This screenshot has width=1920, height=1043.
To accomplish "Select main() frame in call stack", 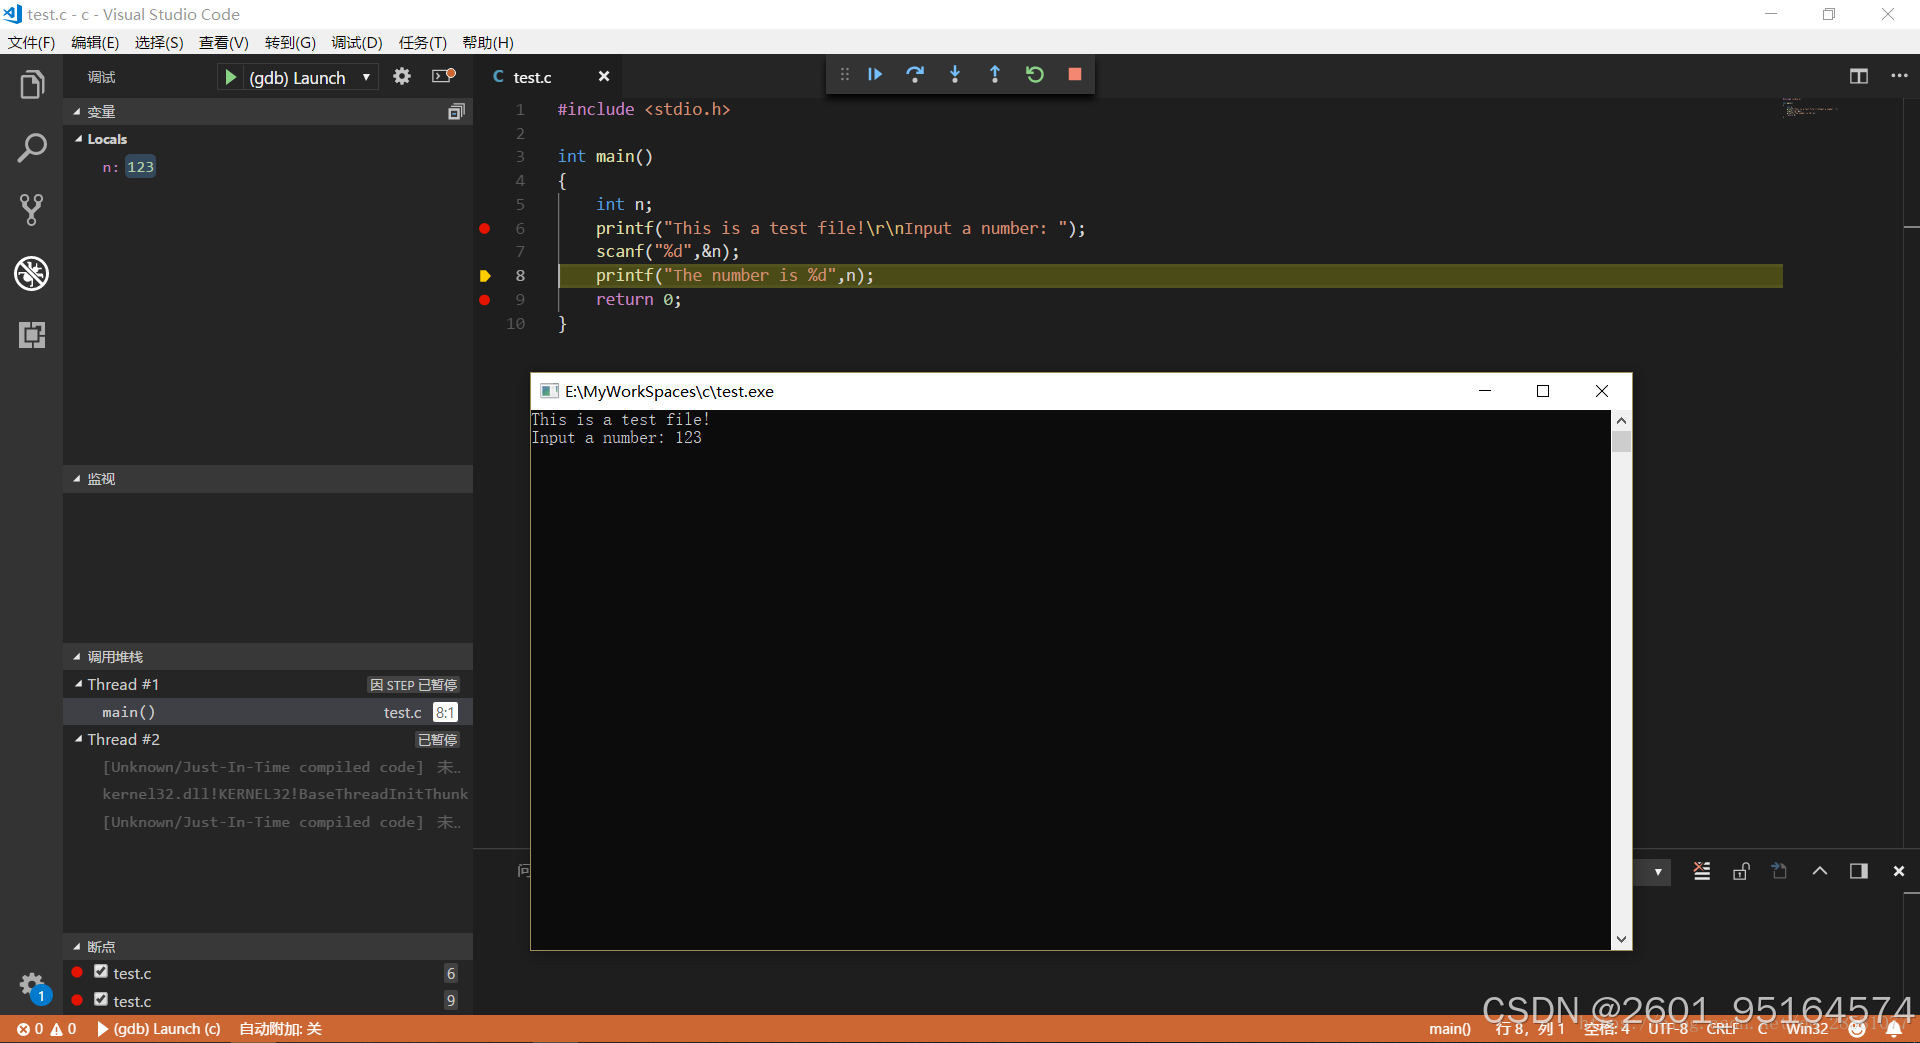I will (268, 712).
